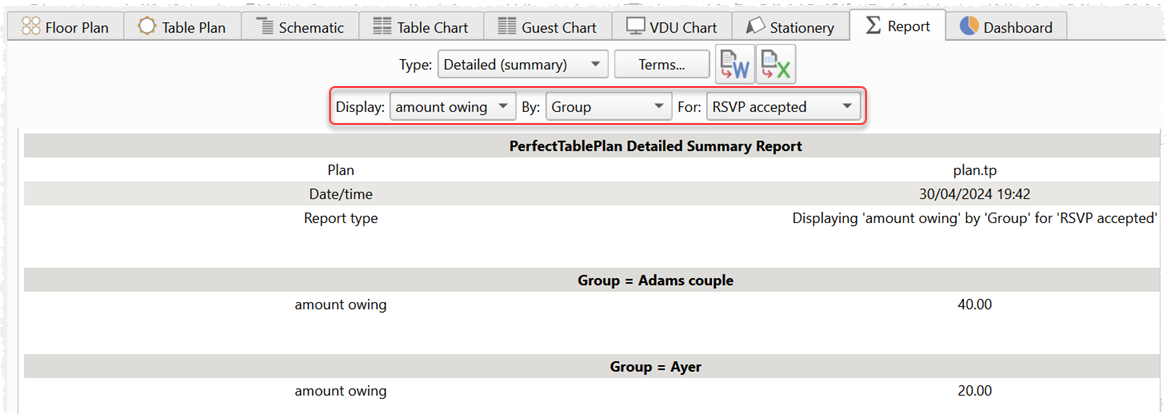Select the Report tab
Screen dimensions: 1167x418
tap(898, 26)
